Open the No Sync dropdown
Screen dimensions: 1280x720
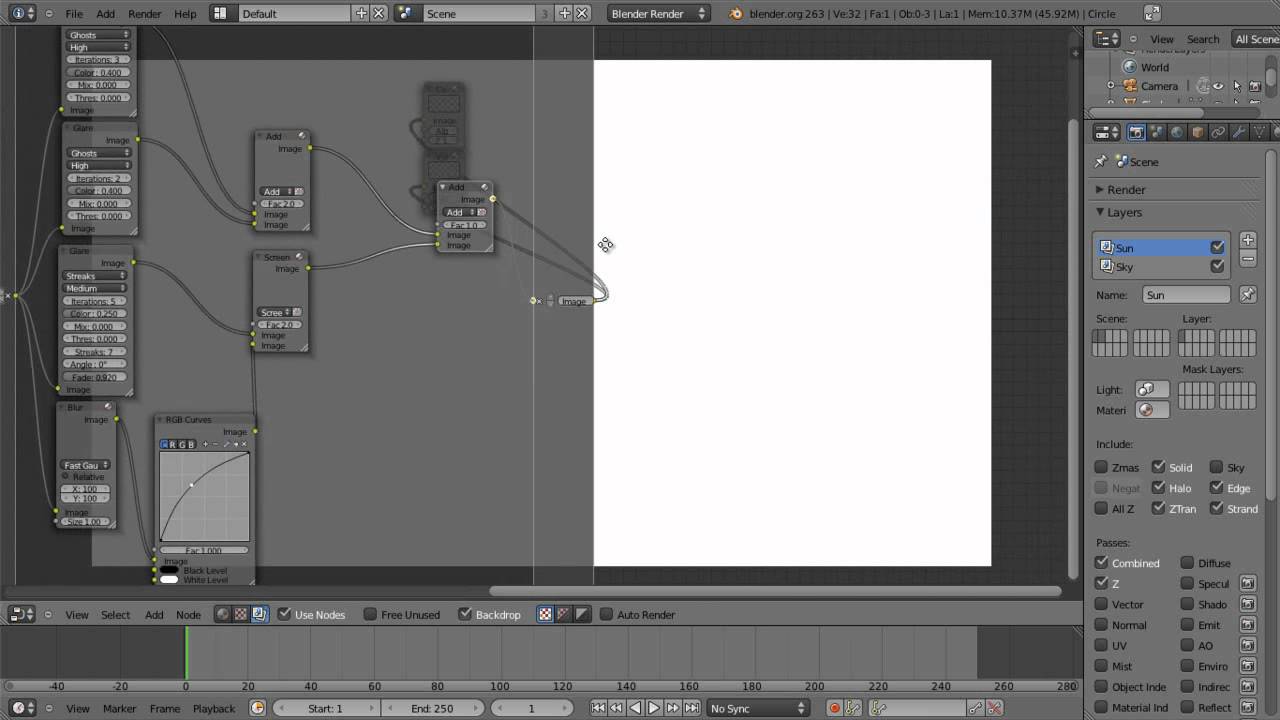(x=757, y=708)
